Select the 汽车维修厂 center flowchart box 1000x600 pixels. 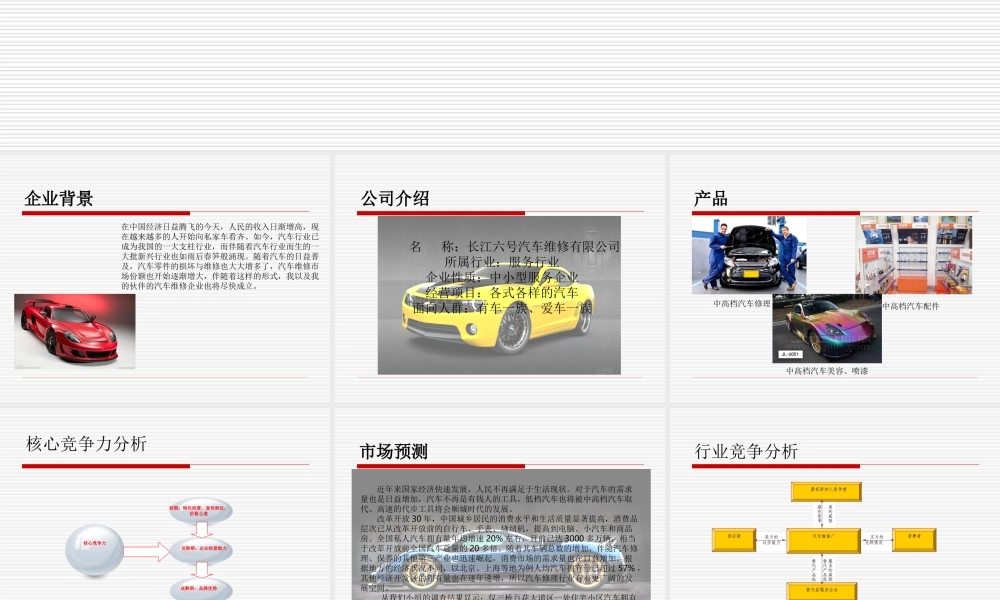(823, 540)
